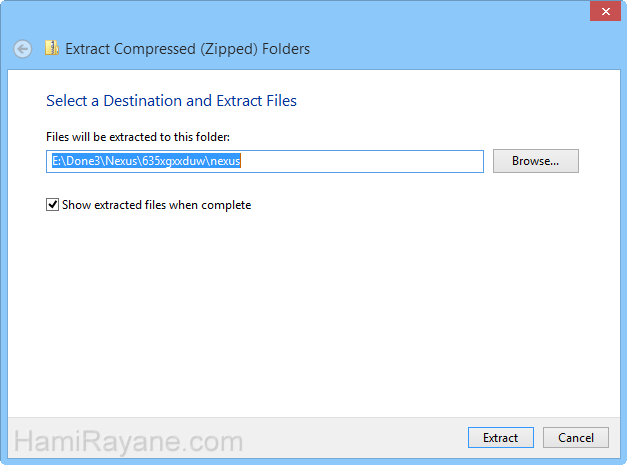Click the 'Done3' segment of the path
Viewport: 627px width, 465px height.
(x=83, y=161)
